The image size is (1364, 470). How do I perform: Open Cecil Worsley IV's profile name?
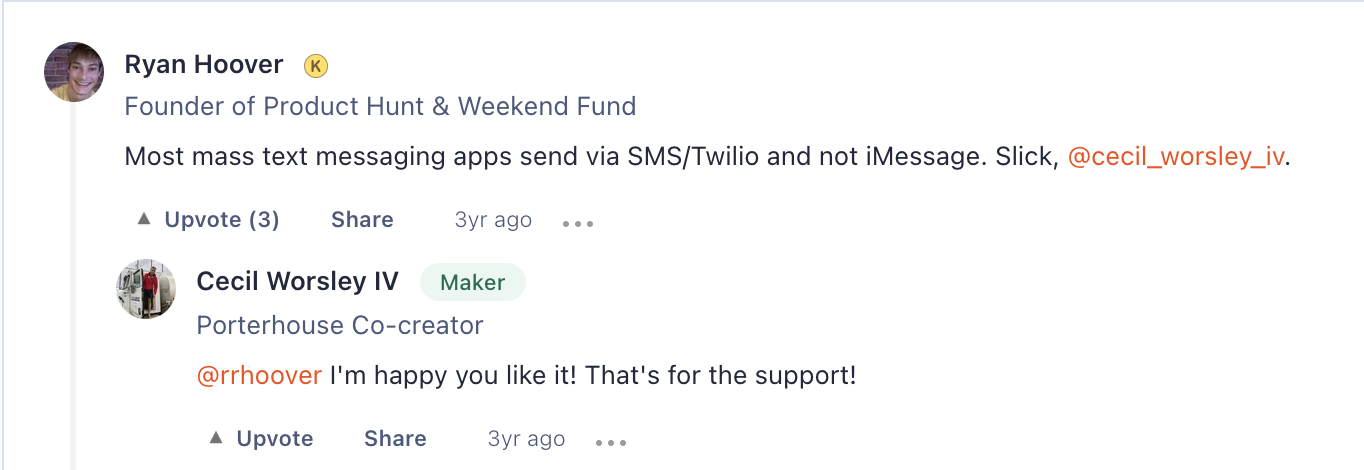(298, 282)
